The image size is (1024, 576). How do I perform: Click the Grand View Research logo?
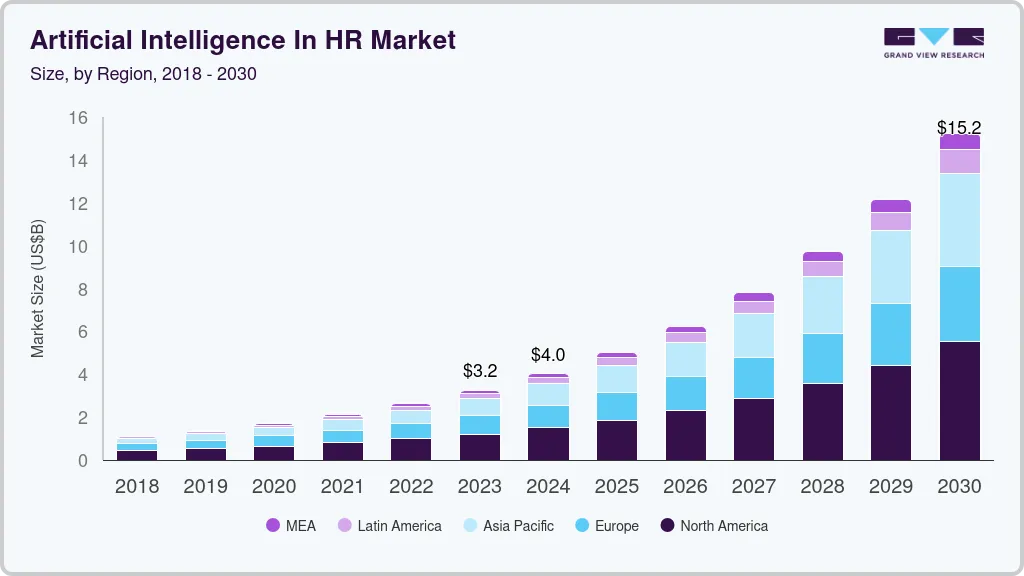[932, 42]
